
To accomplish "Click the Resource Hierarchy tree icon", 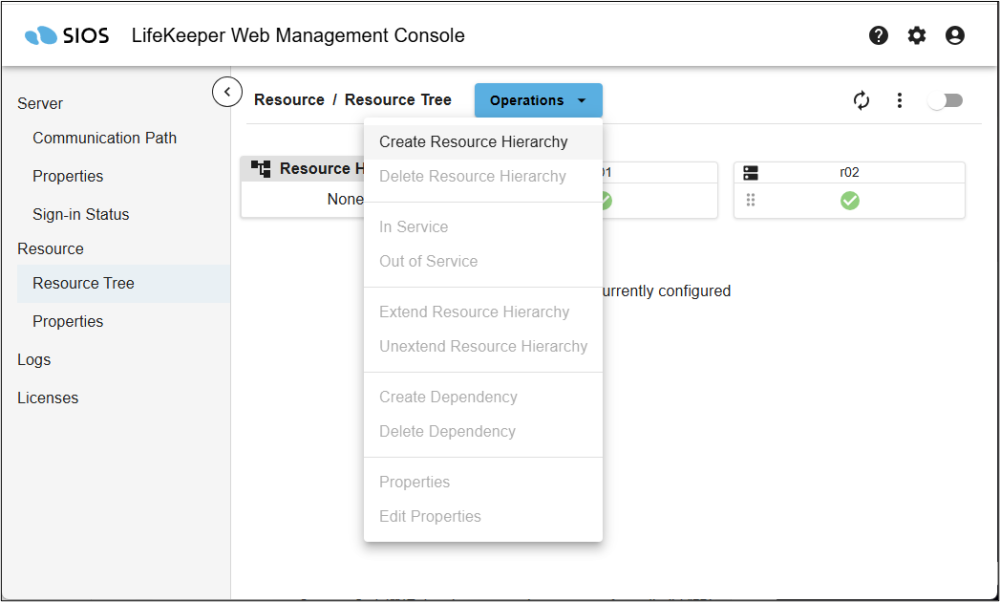I will [x=261, y=169].
